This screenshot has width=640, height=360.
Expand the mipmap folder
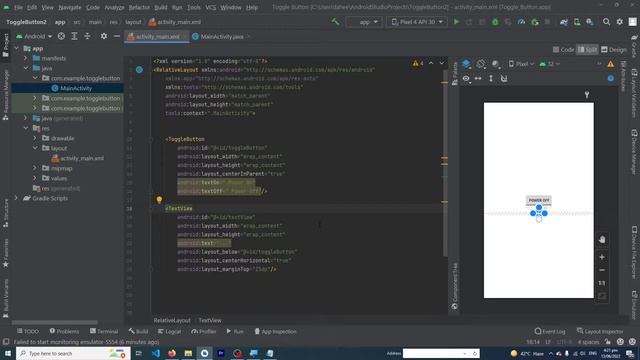pyautogui.click(x=35, y=168)
